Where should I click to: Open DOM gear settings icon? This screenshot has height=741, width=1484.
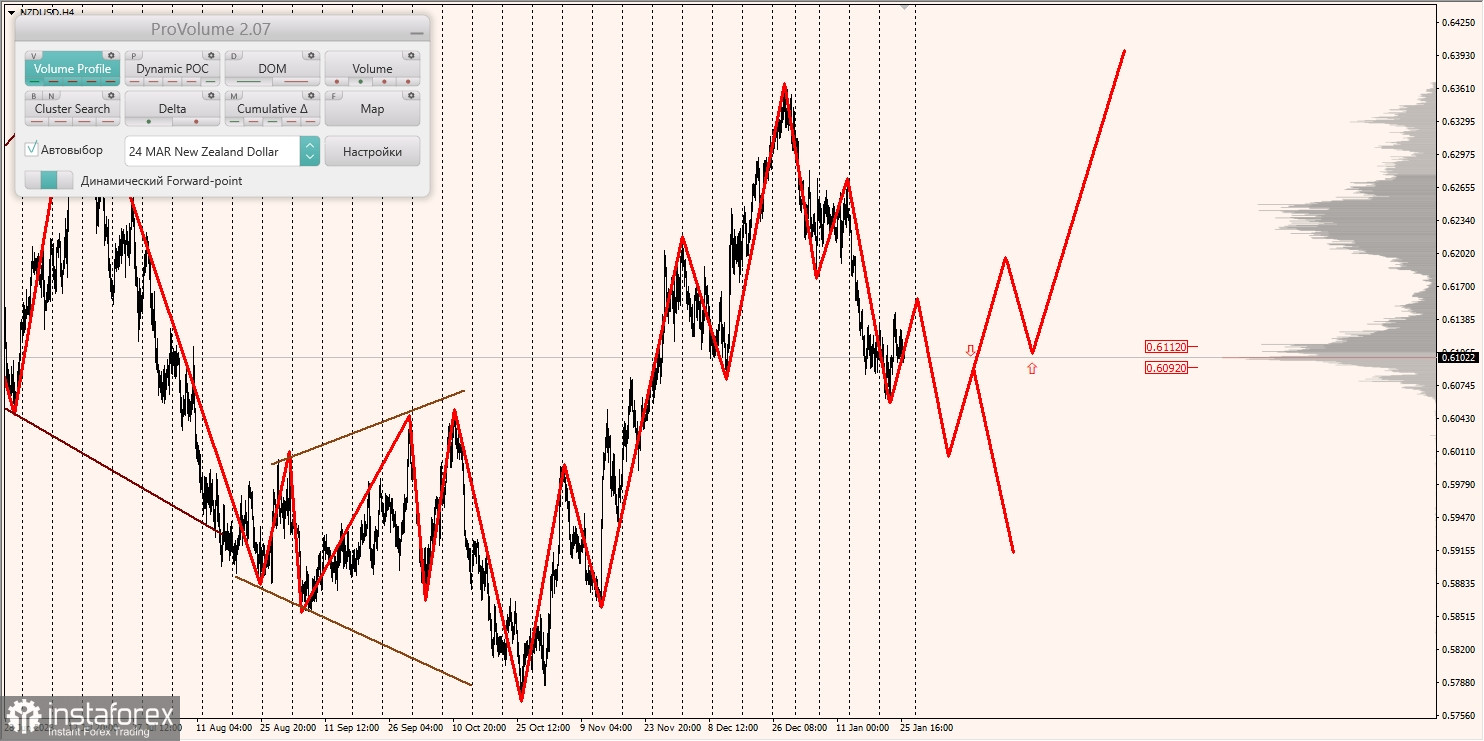(311, 55)
